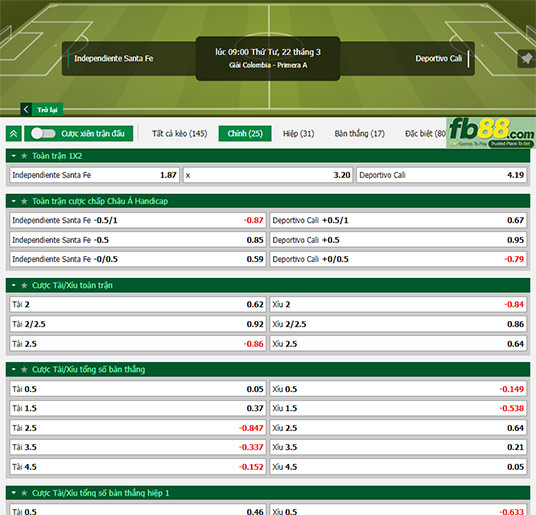Image resolution: width=536 pixels, height=515 pixels.
Task: Choose Tài 2/2.5 at 0.92
Action: [x=138, y=324]
